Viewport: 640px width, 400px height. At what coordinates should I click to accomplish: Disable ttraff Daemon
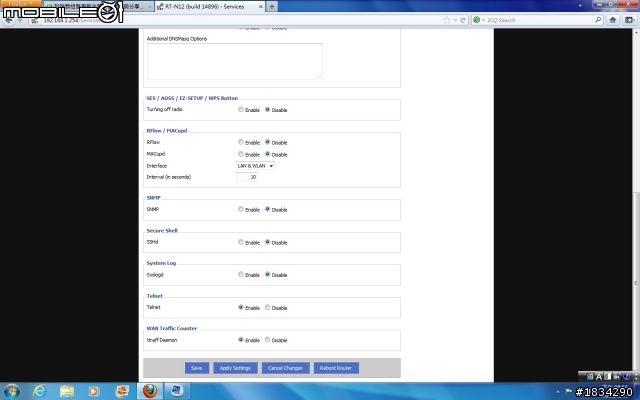(x=267, y=340)
